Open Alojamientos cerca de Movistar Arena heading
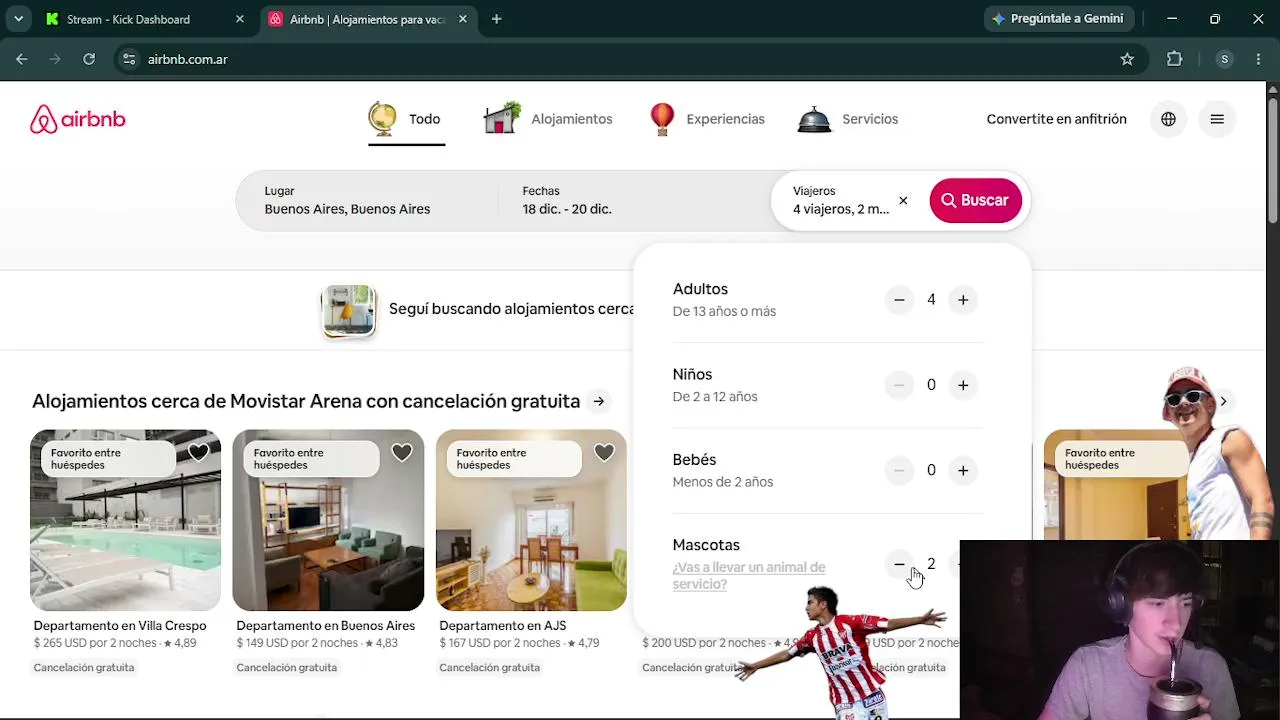This screenshot has width=1280, height=720. pos(306,401)
